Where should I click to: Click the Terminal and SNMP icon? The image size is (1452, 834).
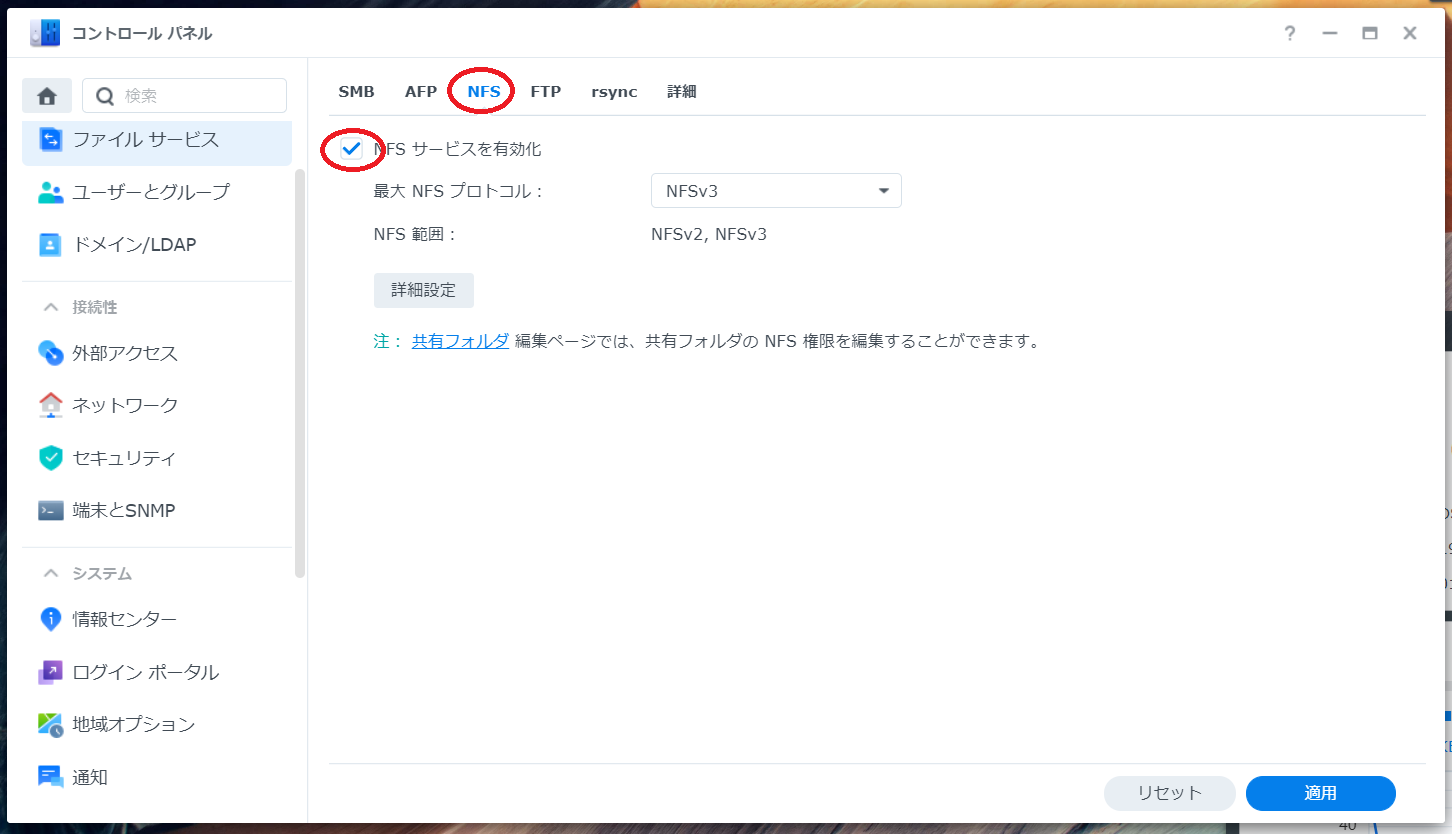(x=51, y=511)
